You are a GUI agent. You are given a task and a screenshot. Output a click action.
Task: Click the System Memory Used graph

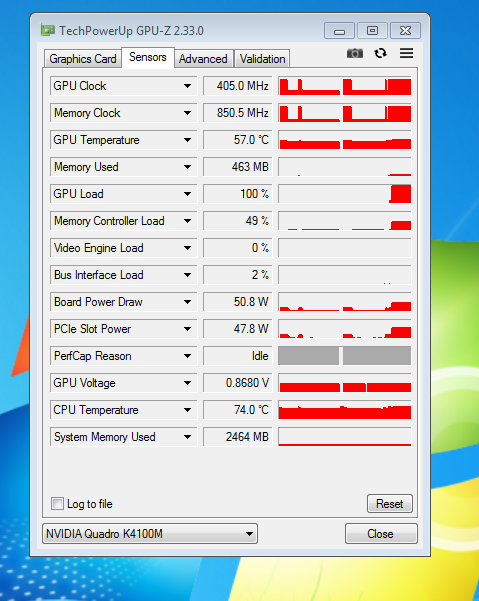(x=345, y=437)
